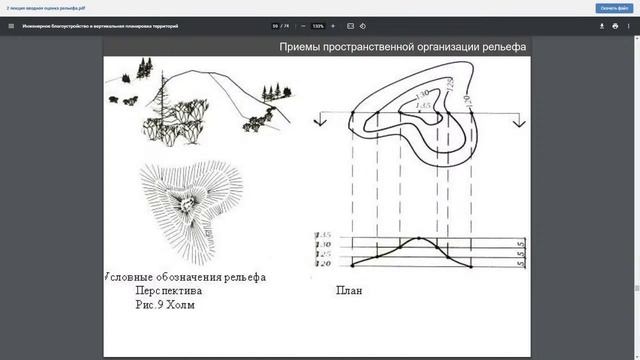Open the PDF viewer more-actions menu
The width and height of the screenshot is (640, 360).
click(629, 26)
